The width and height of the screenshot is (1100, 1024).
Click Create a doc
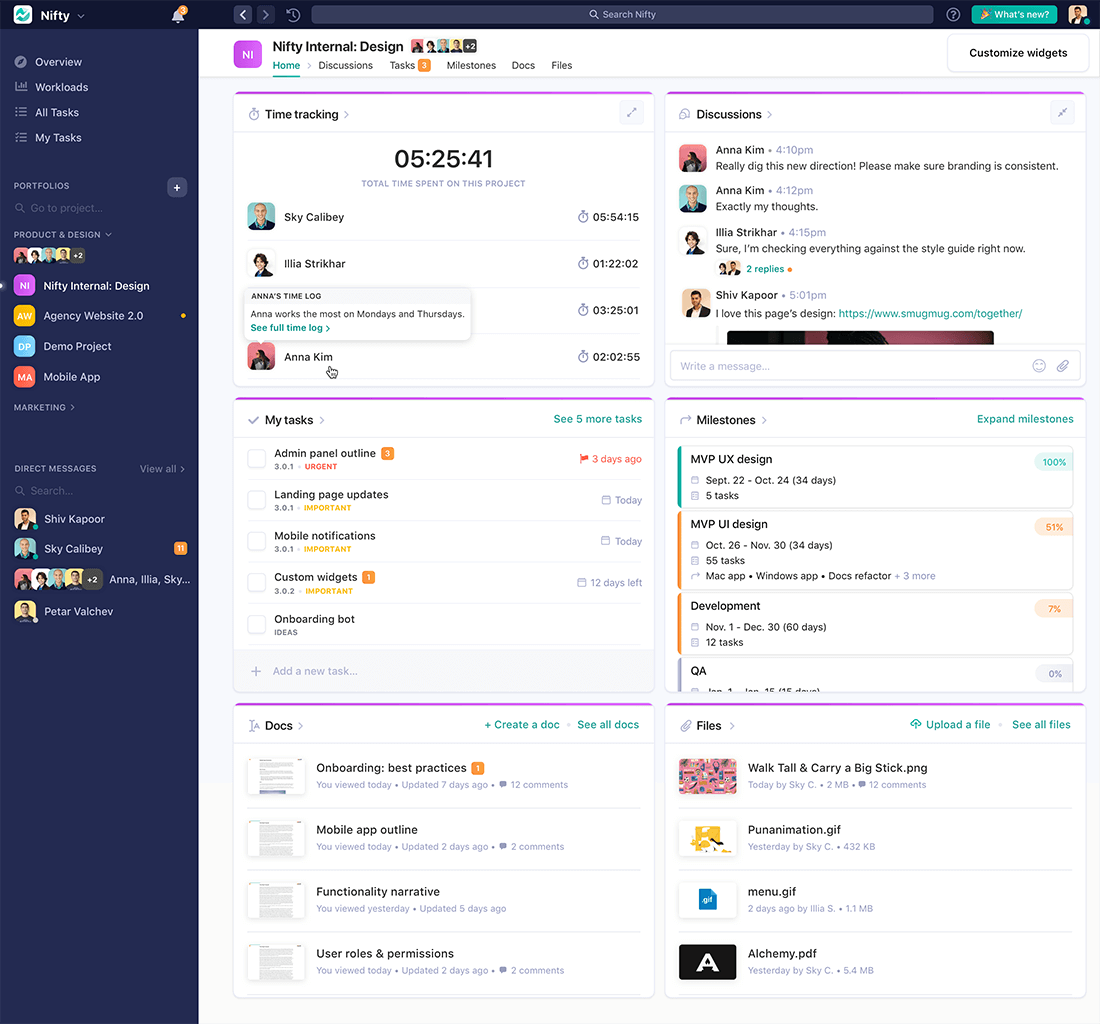pyautogui.click(x=522, y=725)
